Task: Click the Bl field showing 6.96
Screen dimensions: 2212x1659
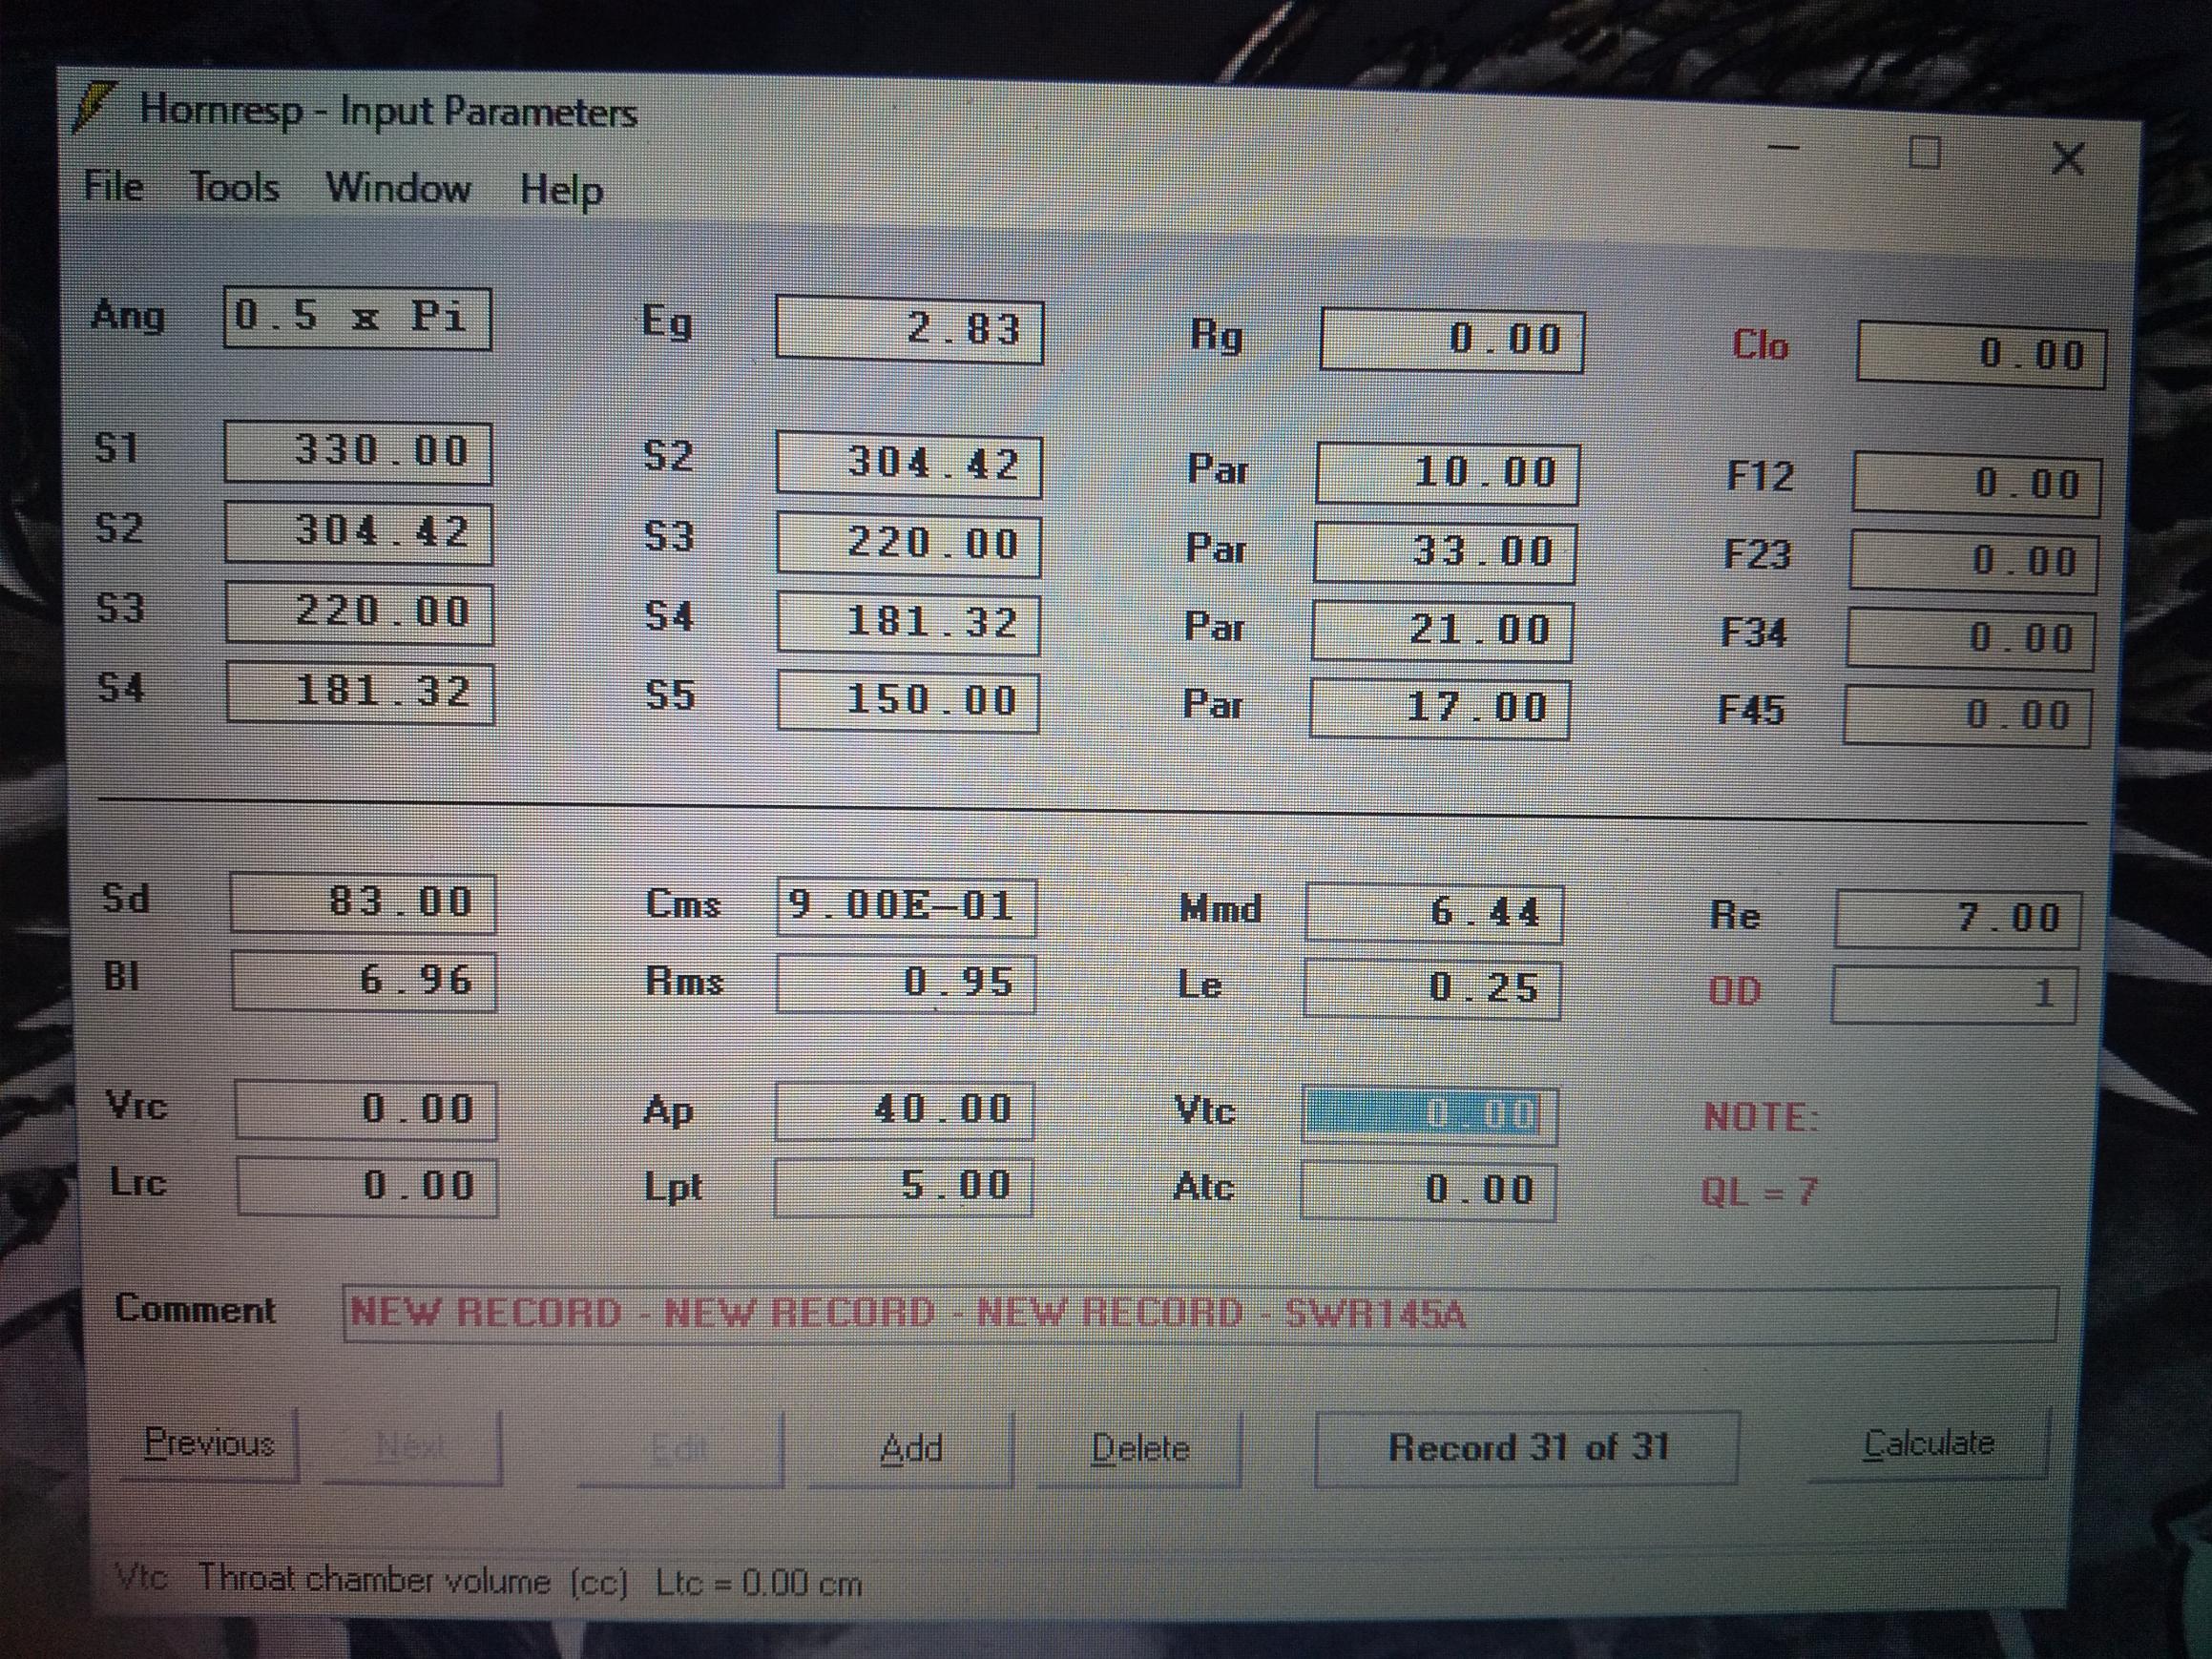Action: click(x=364, y=980)
